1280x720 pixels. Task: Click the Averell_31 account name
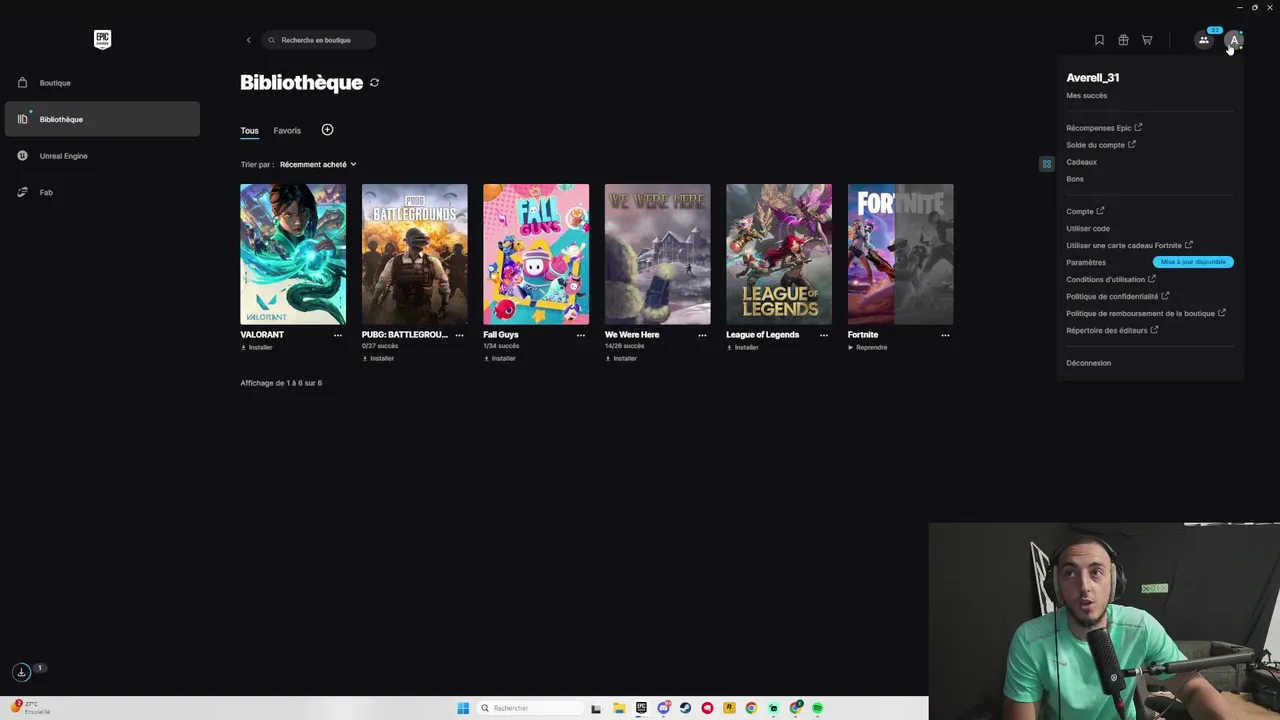pos(1093,78)
